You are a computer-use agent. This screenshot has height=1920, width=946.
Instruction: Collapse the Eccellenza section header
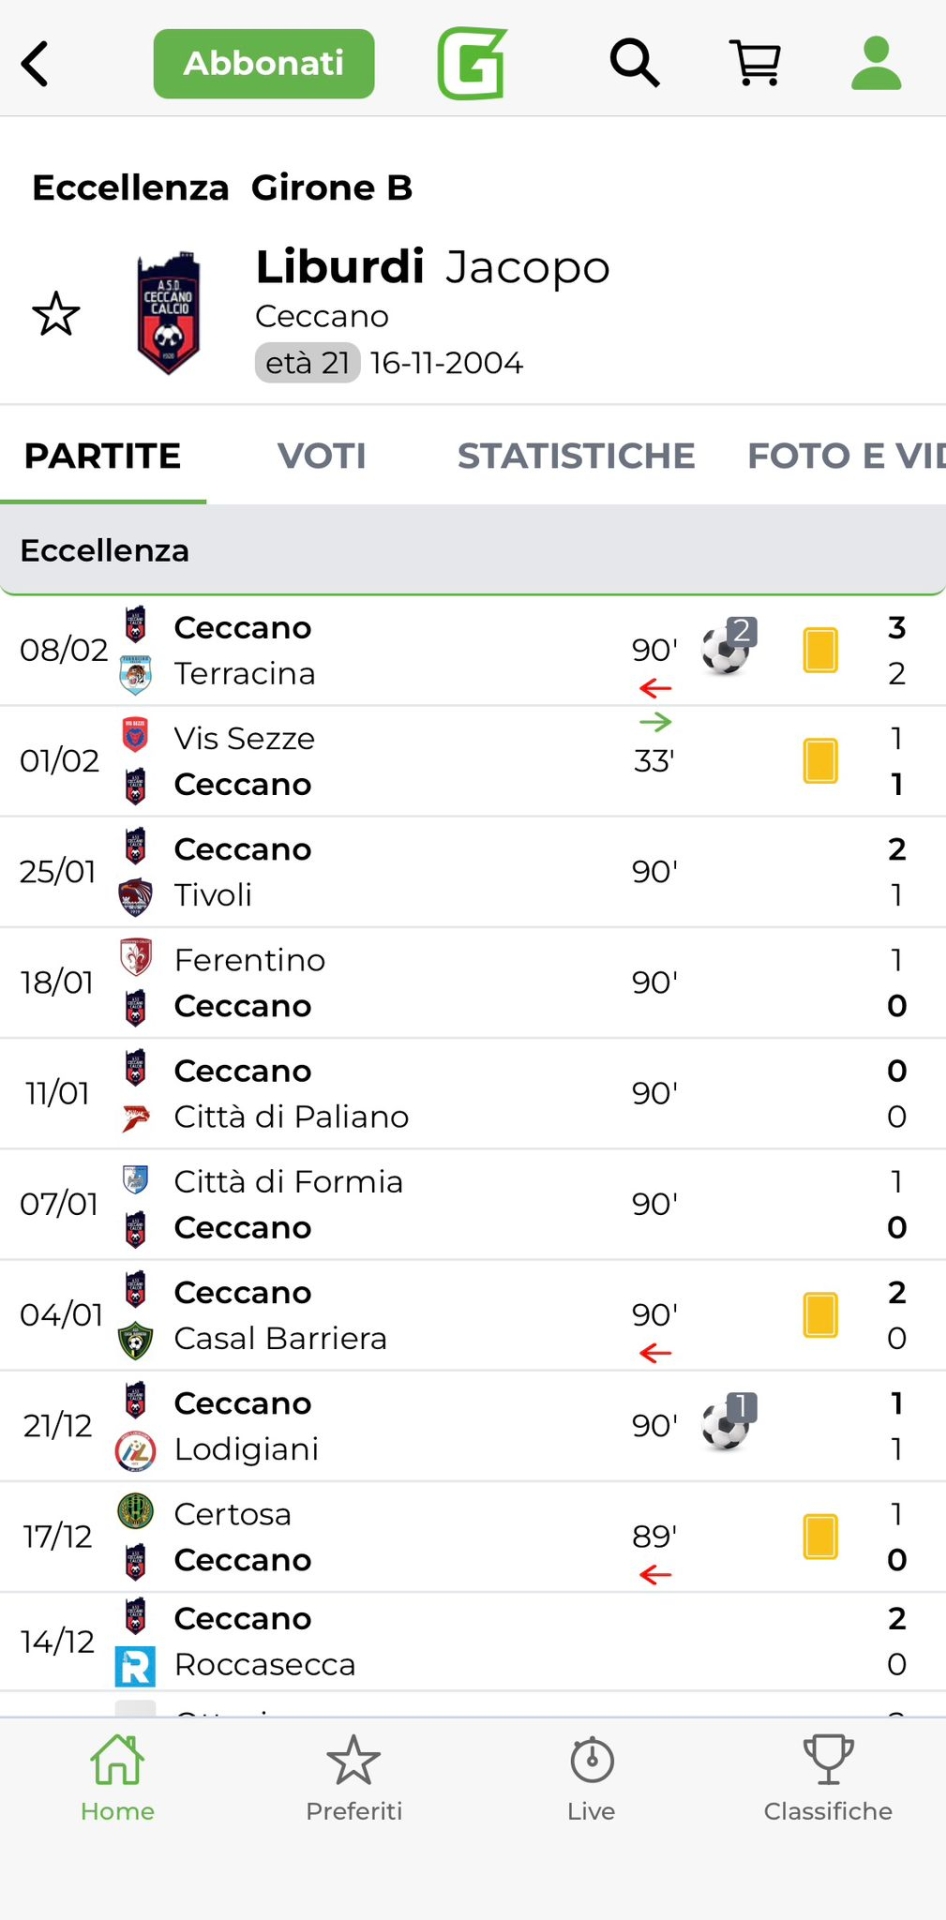click(x=472, y=550)
